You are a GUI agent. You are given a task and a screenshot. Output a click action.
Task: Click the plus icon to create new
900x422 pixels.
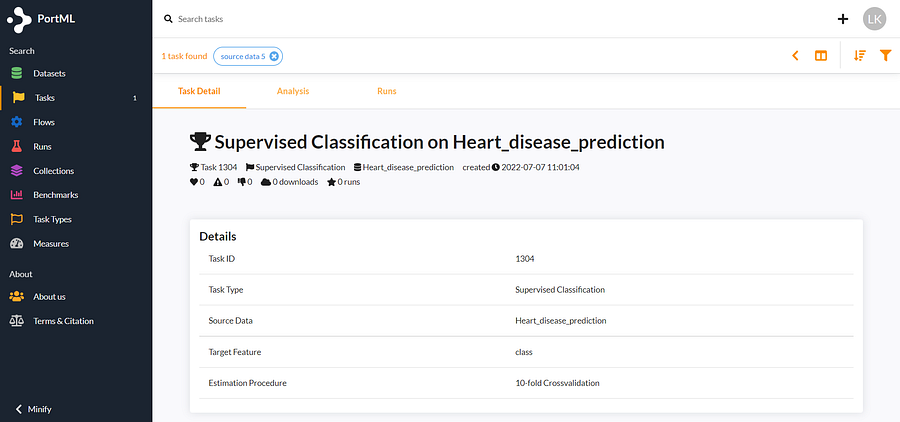click(843, 18)
